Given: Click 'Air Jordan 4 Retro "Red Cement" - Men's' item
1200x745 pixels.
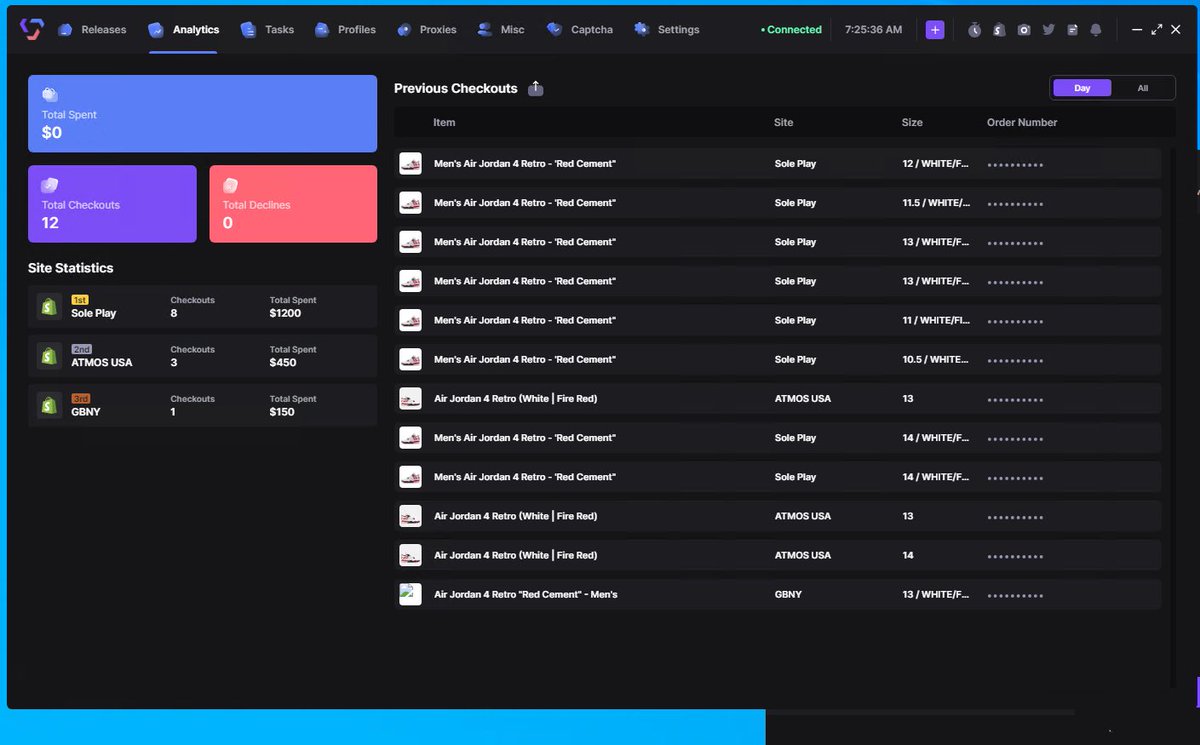Looking at the screenshot, I should pyautogui.click(x=526, y=594).
